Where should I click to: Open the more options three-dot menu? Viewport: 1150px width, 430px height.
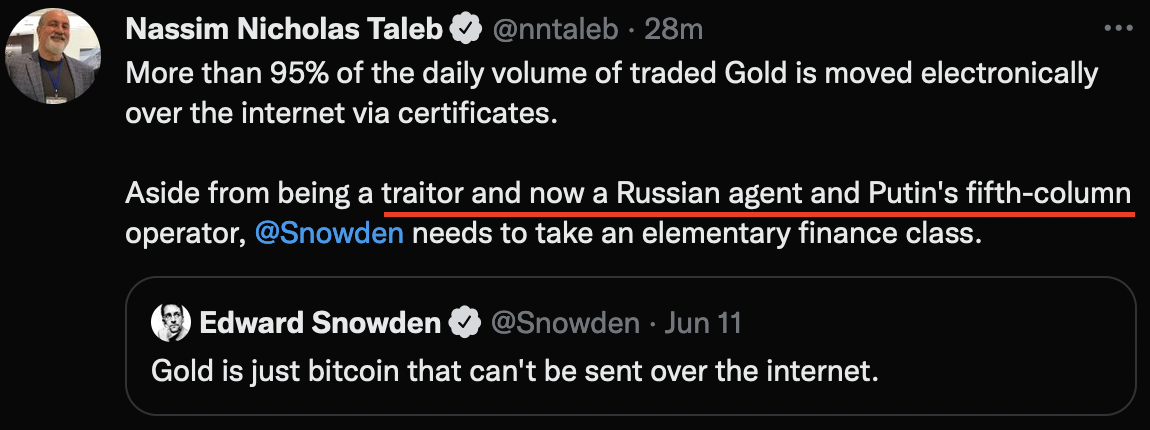point(1116,29)
